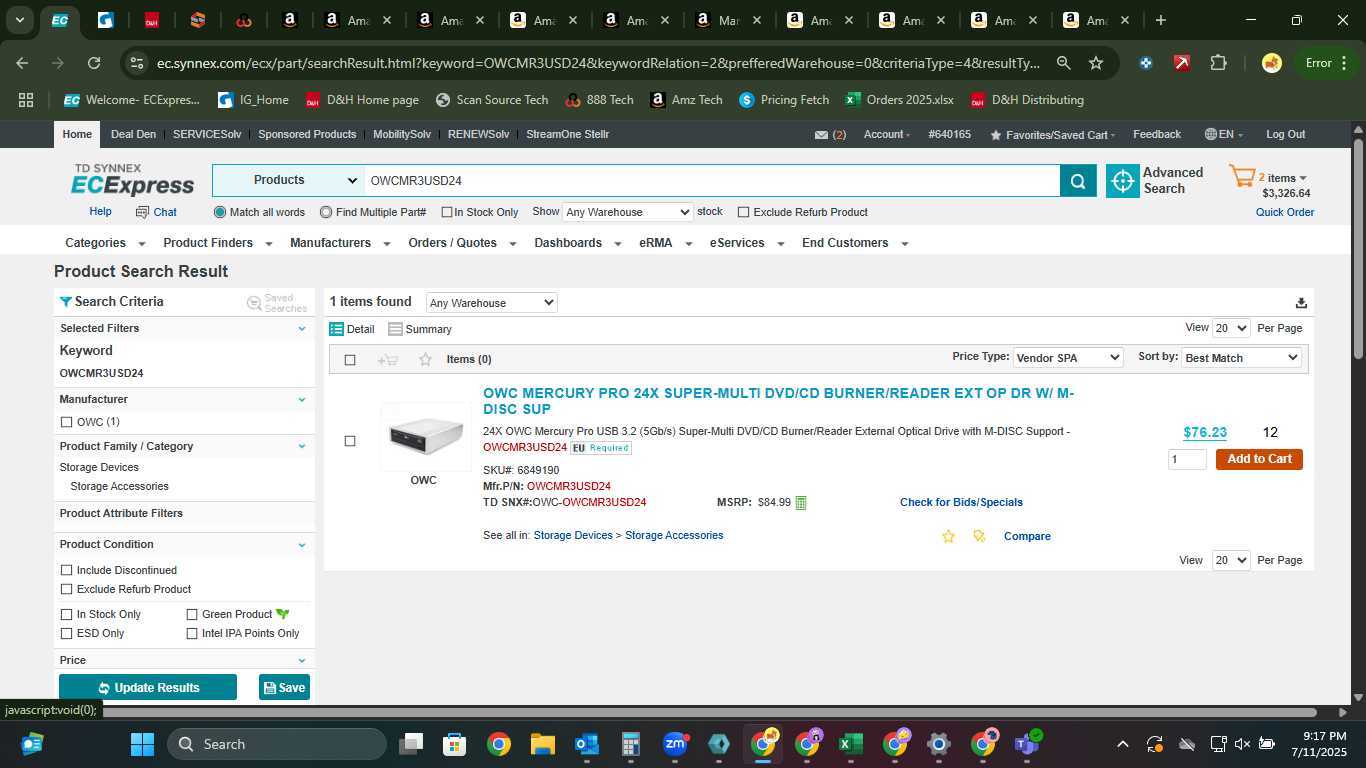The image size is (1366, 768).
Task: Click Chrome reload page button
Action: 94,63
